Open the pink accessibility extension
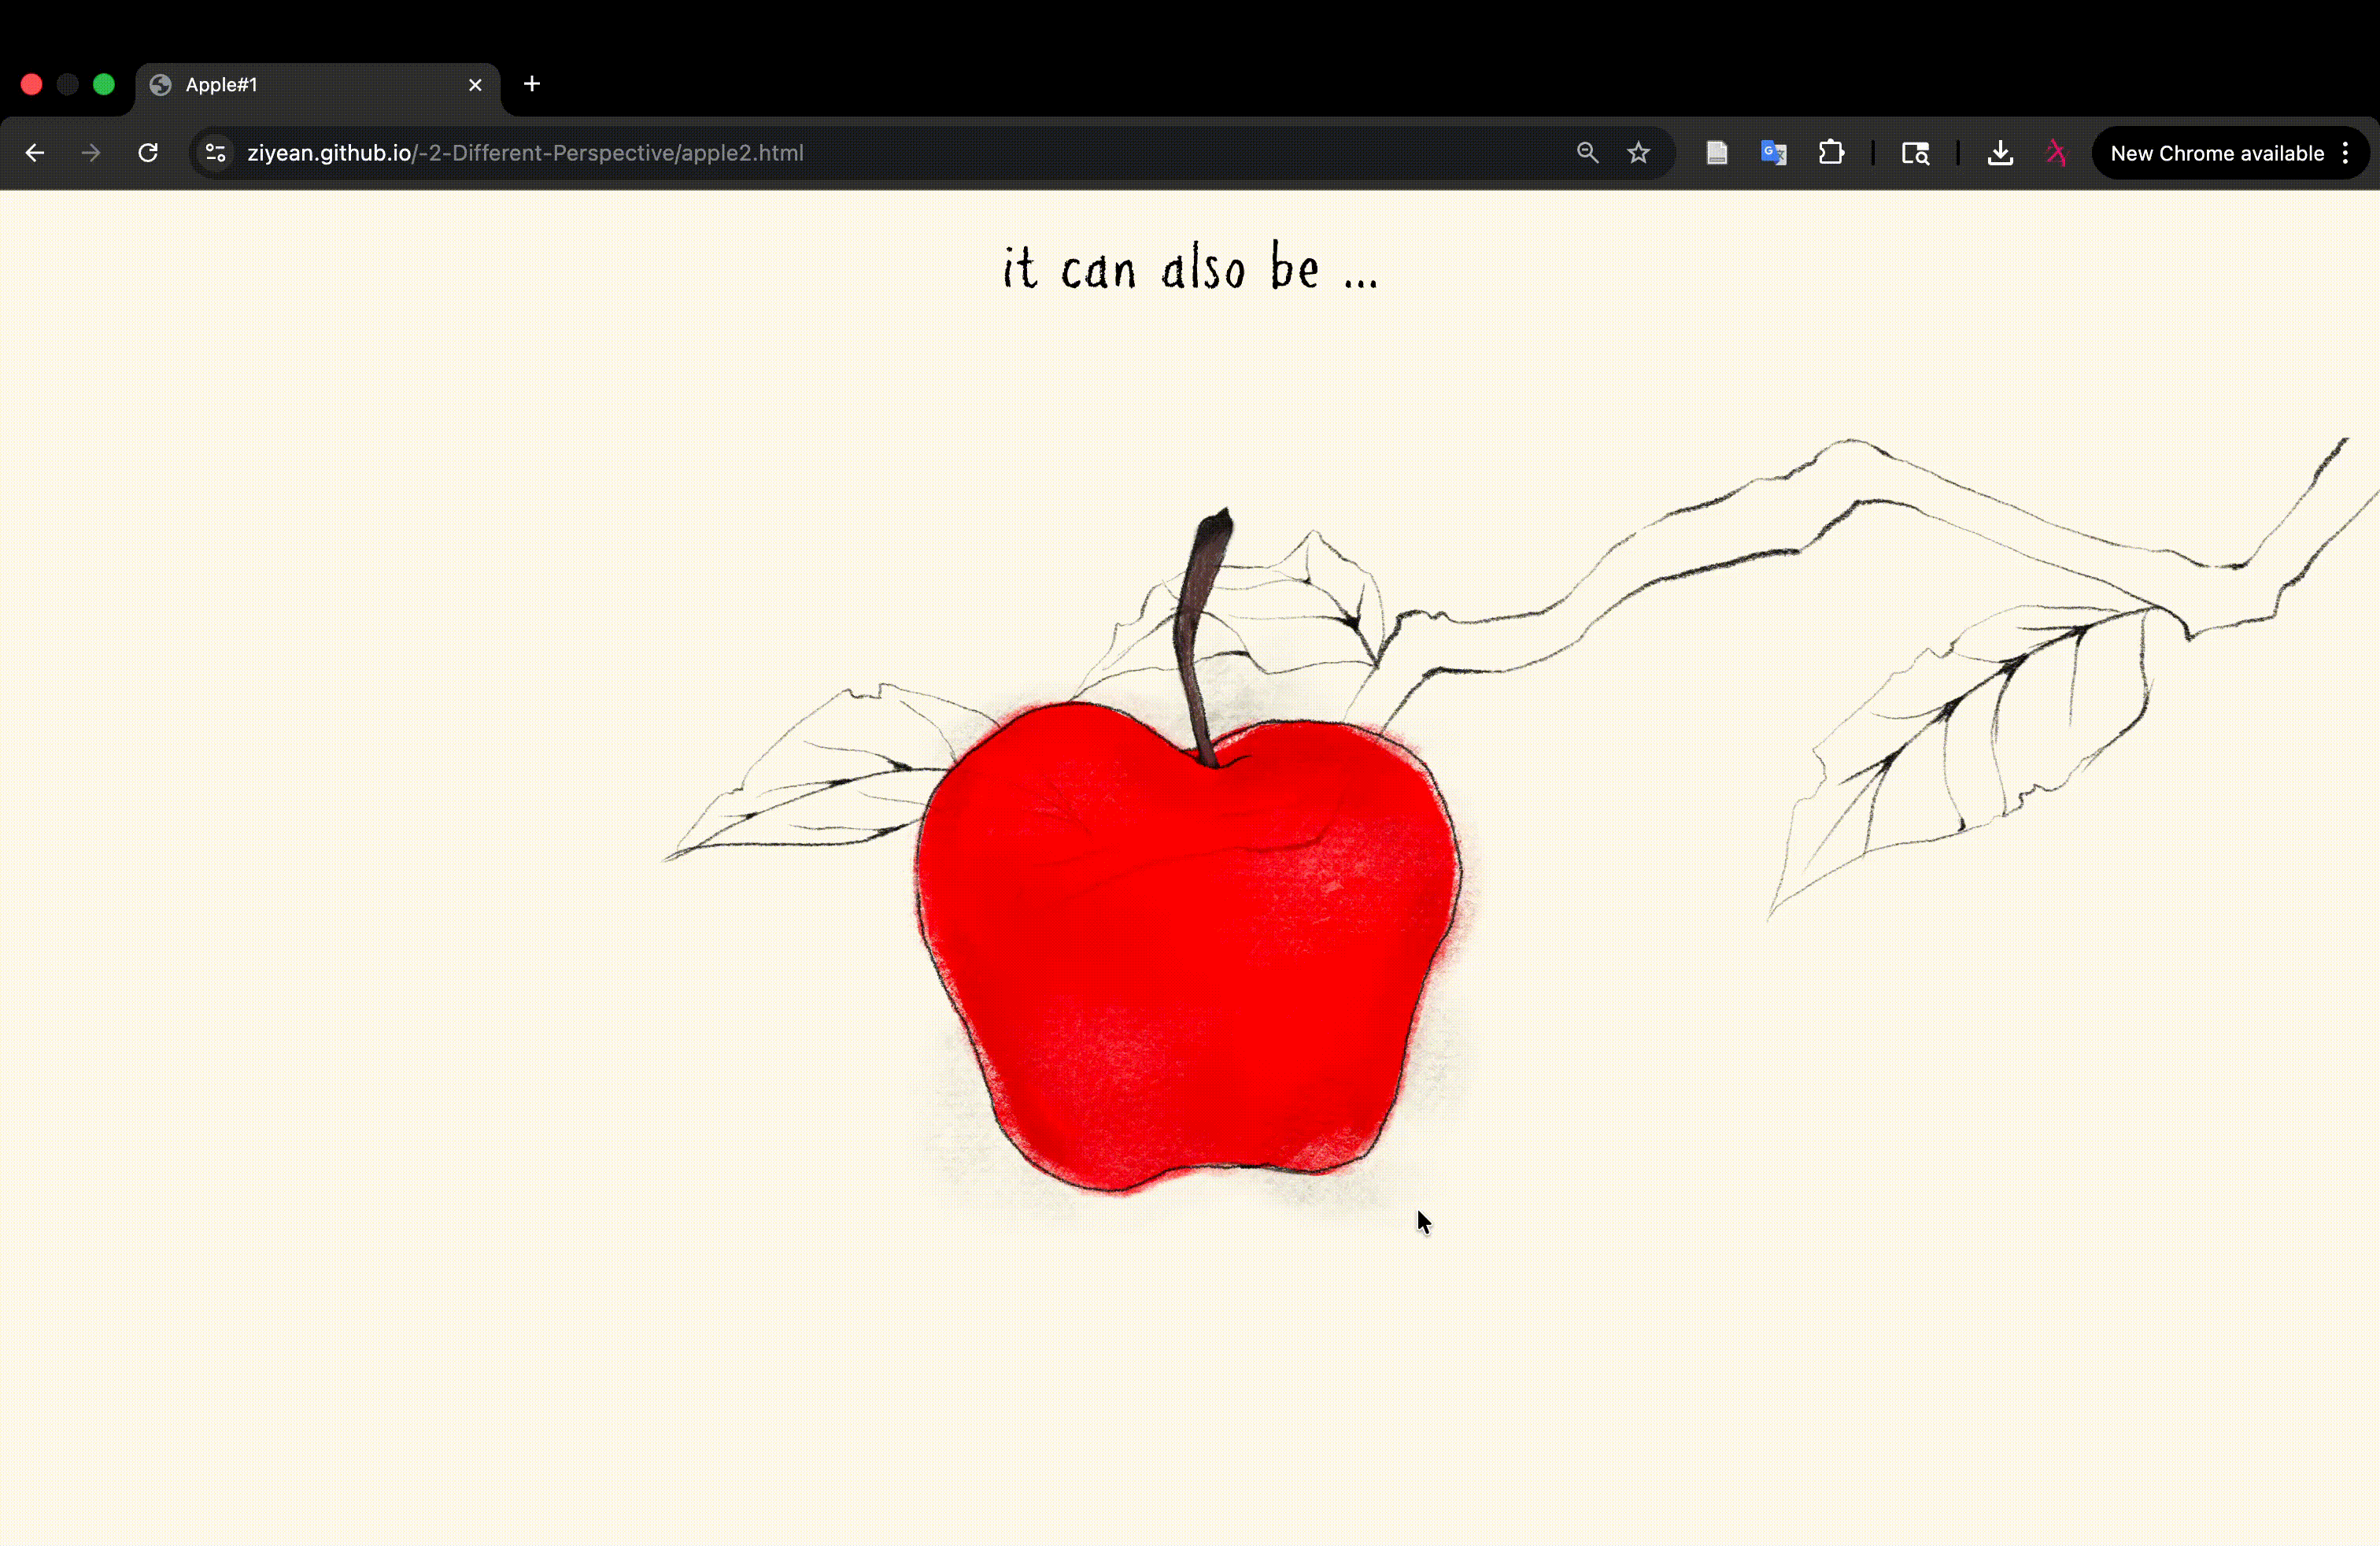 point(2057,152)
